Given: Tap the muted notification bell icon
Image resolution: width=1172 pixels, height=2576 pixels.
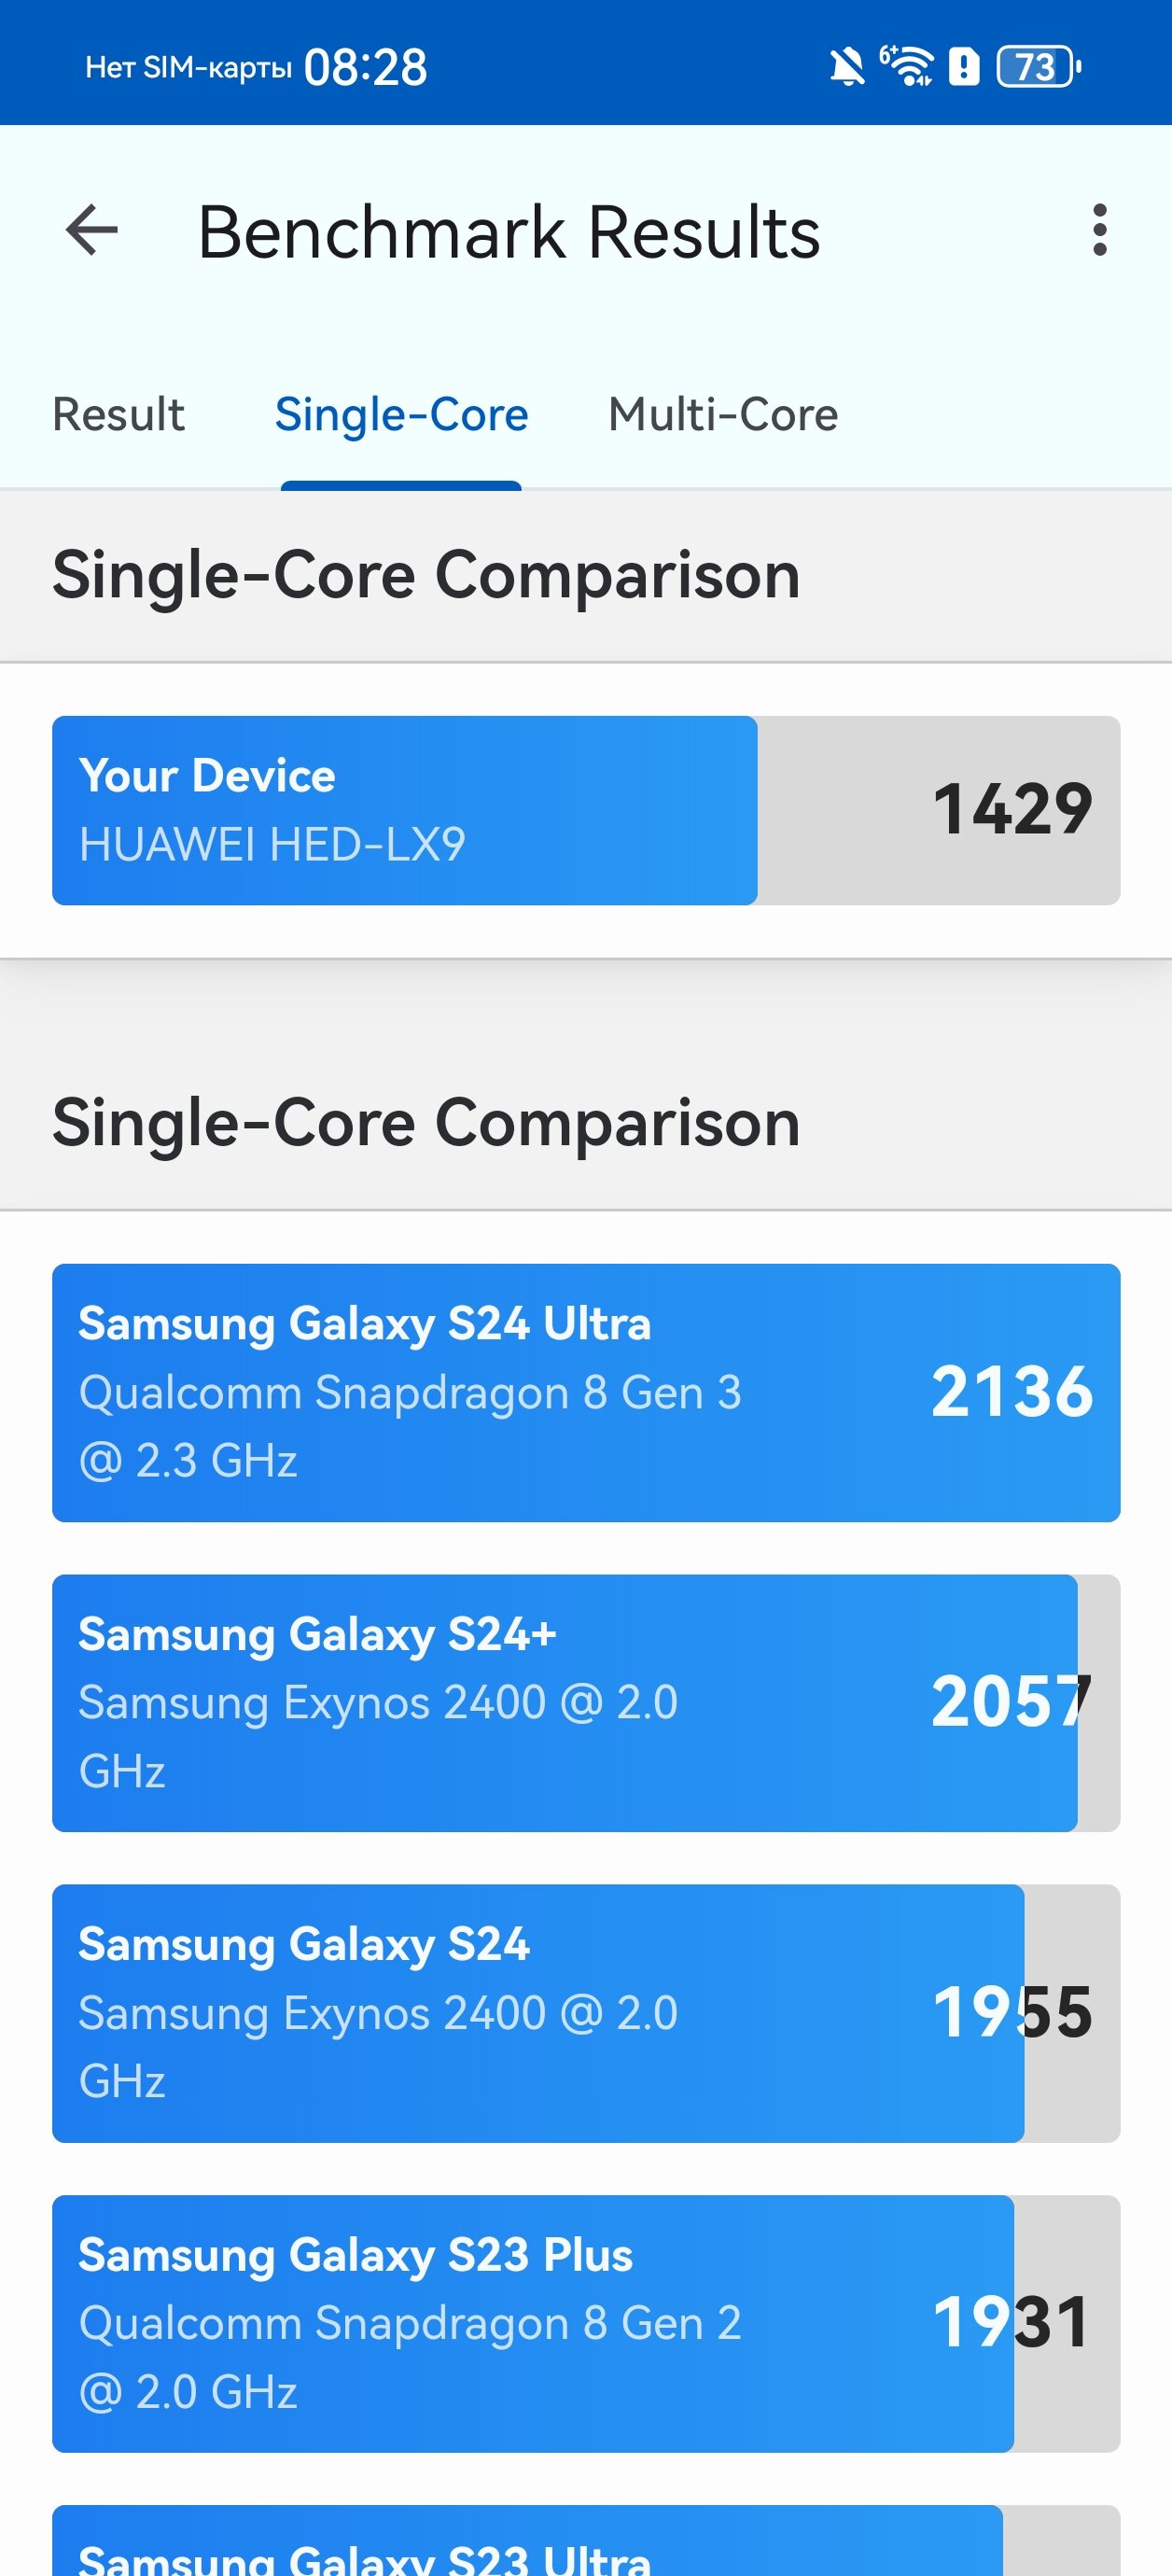Looking at the screenshot, I should (x=847, y=68).
